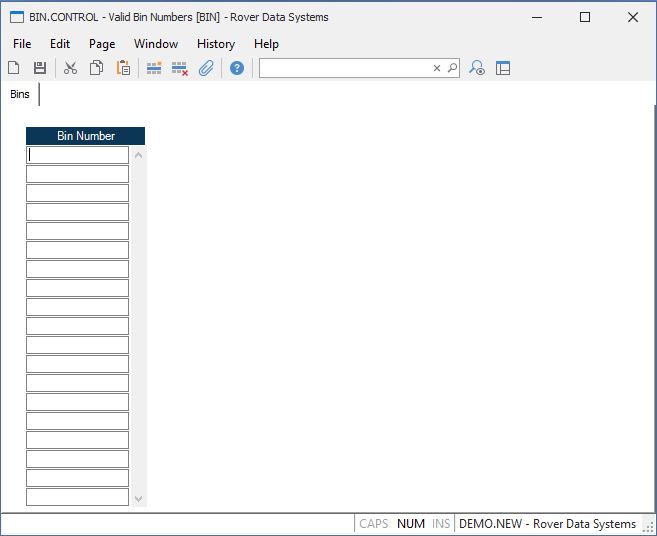The height and width of the screenshot is (536, 657).
Task: Select the Bins tab
Action: click(20, 95)
